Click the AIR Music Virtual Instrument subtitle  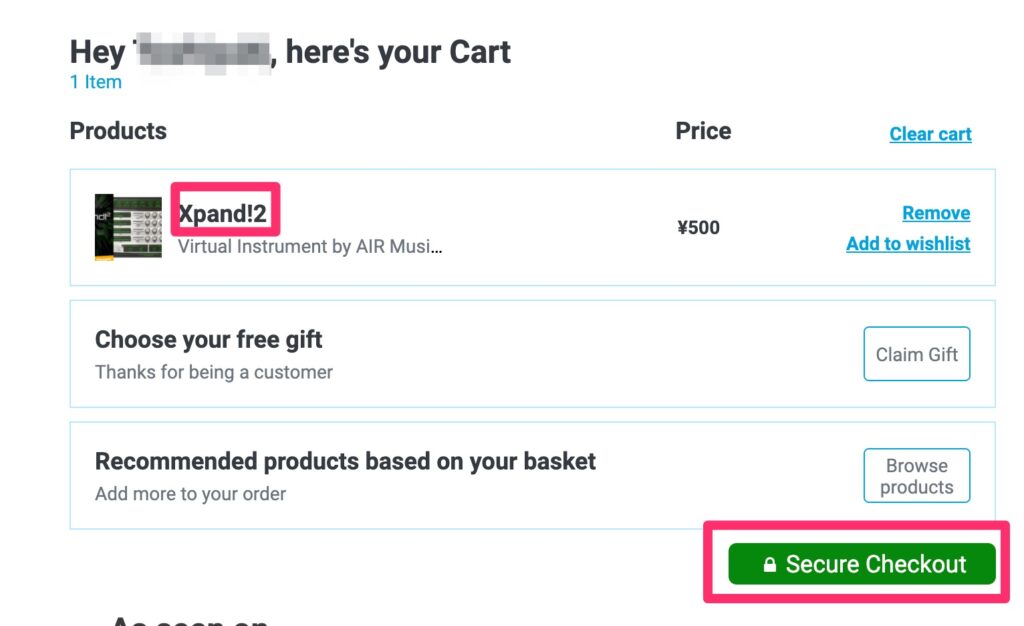(307, 246)
